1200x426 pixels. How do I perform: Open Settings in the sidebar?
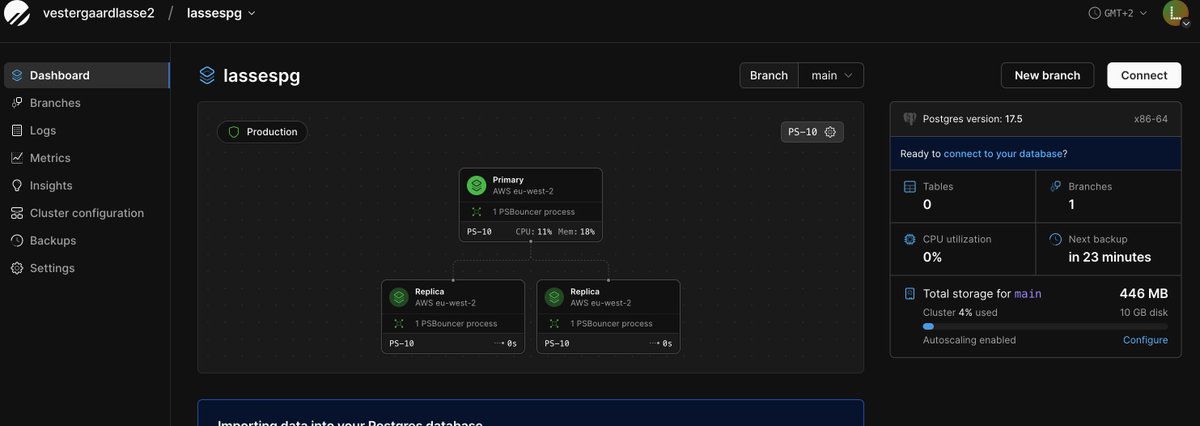point(85,268)
